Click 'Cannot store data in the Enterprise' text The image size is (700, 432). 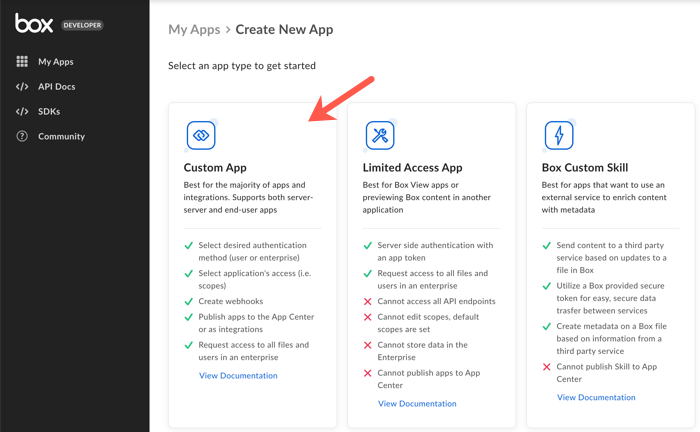[x=422, y=351]
